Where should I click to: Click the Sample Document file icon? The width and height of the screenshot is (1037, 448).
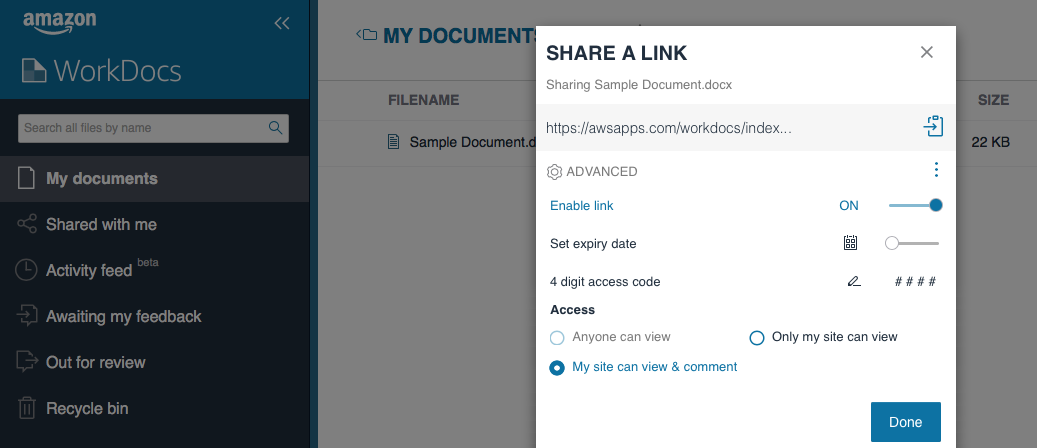[x=394, y=142]
